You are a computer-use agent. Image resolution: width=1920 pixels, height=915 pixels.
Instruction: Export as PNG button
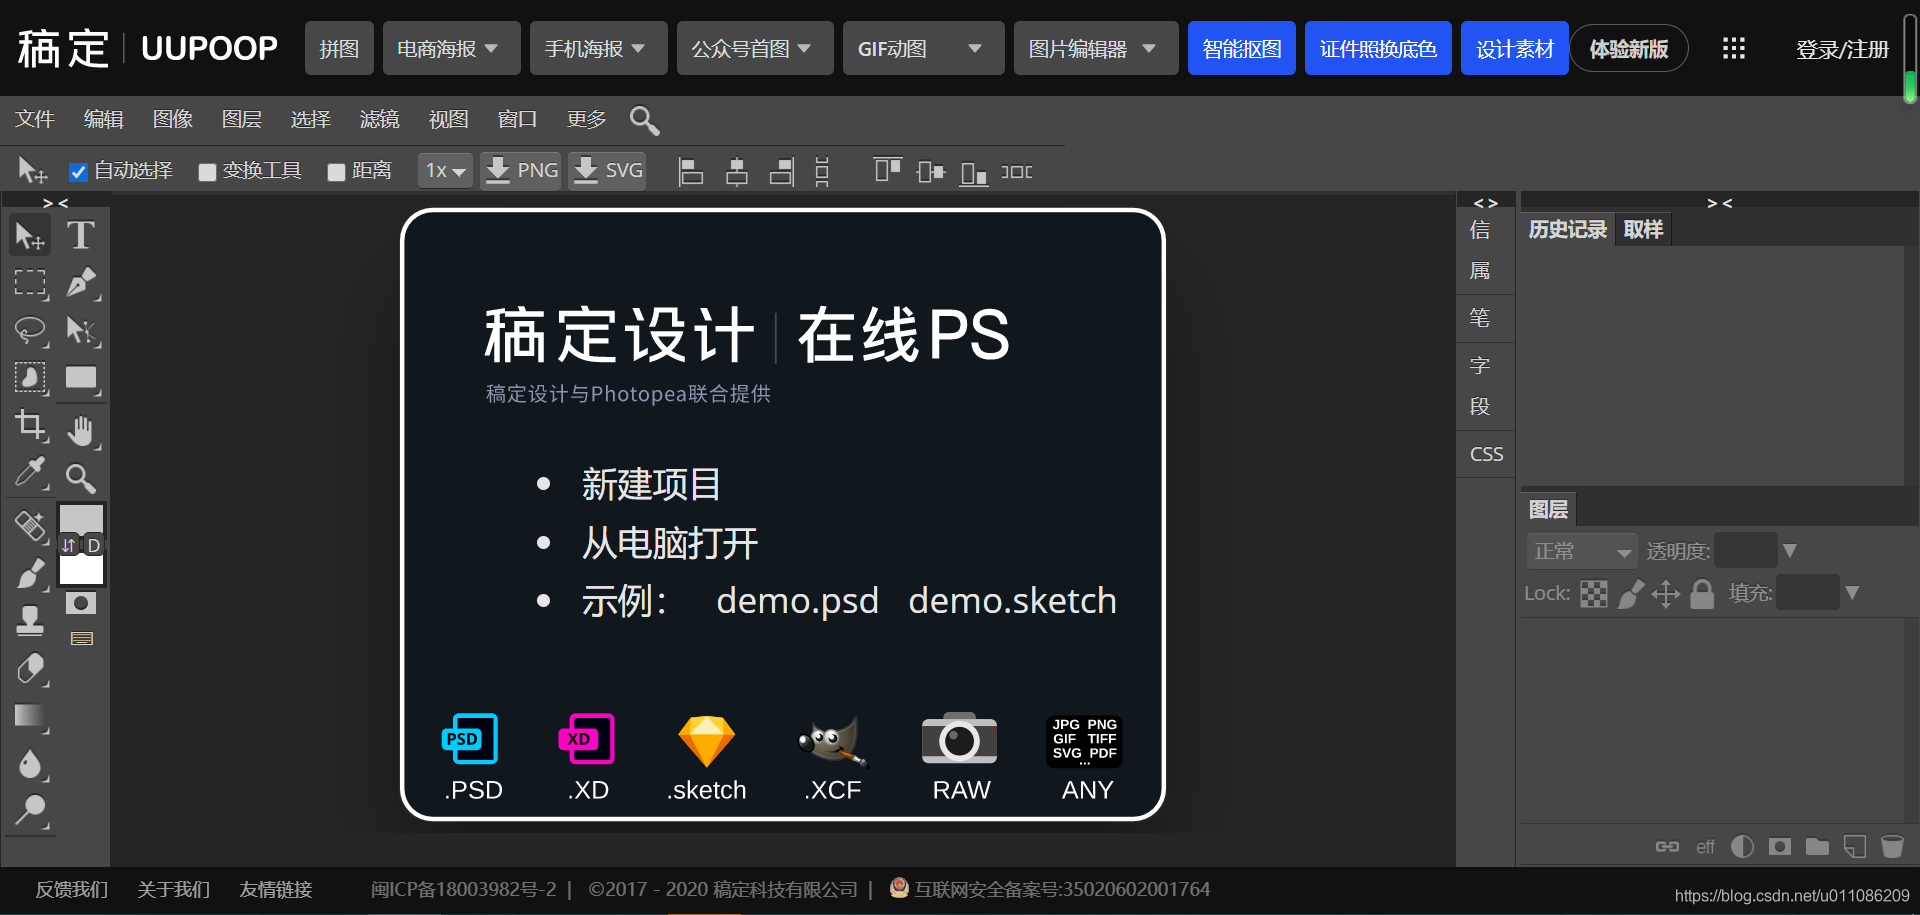pos(521,171)
